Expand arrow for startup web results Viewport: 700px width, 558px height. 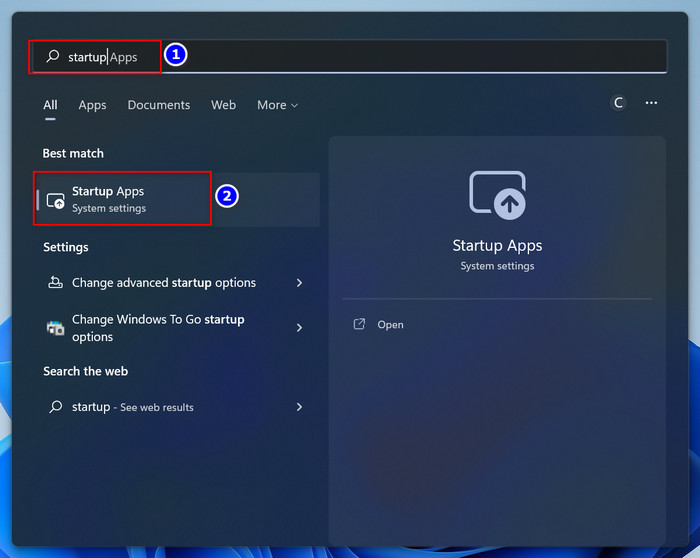click(x=300, y=407)
